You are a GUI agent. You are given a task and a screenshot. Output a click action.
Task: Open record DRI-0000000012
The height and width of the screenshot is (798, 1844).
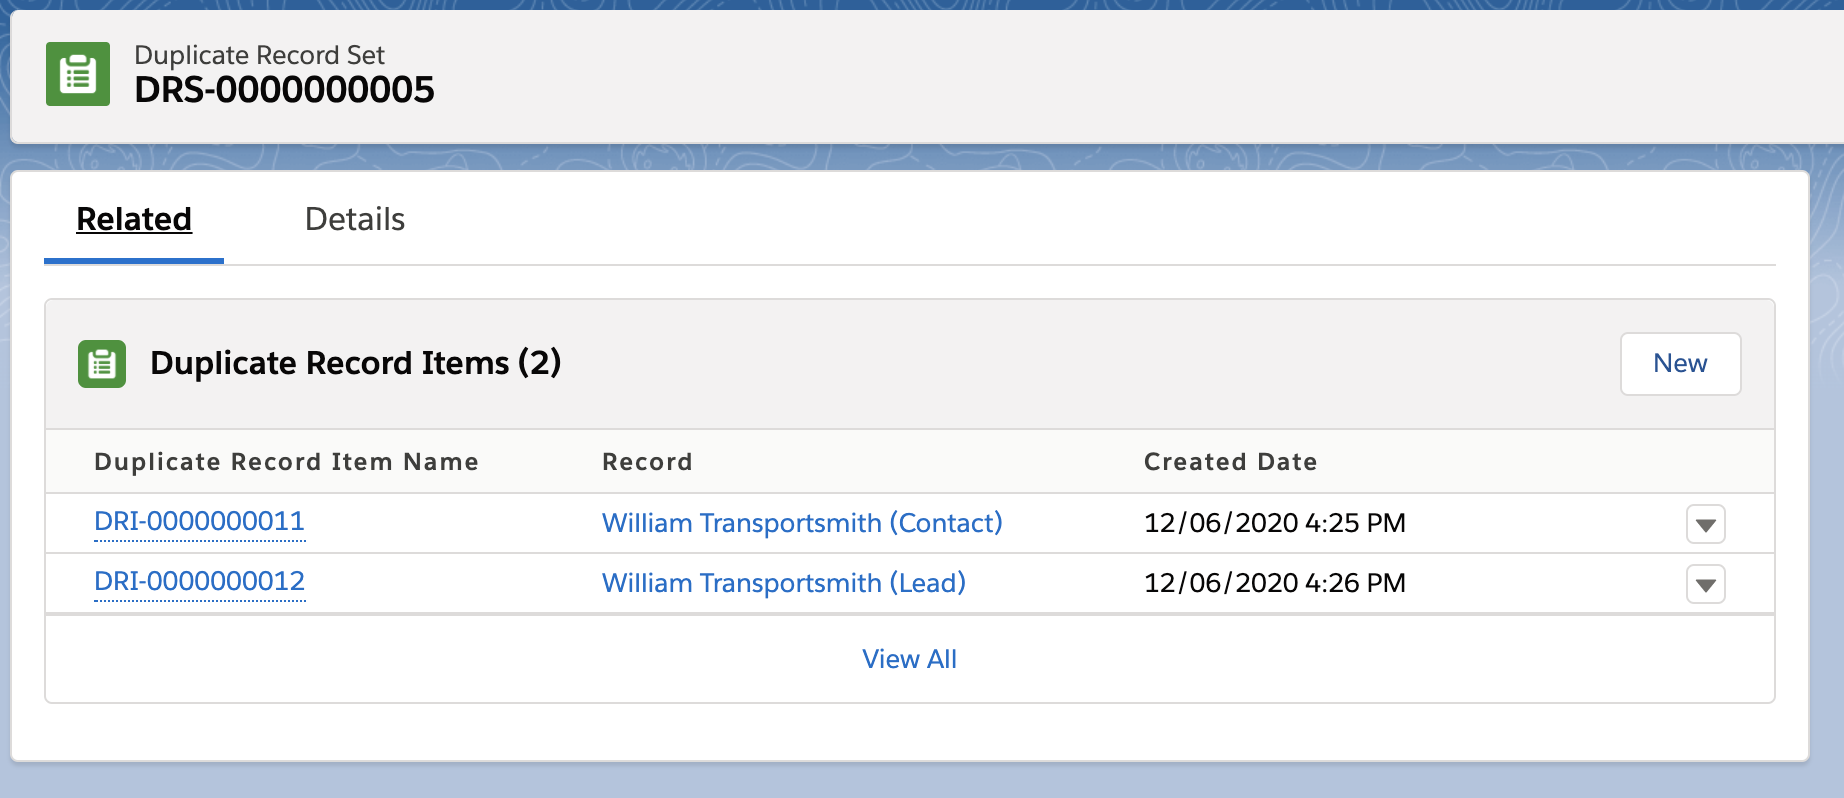pyautogui.click(x=199, y=582)
